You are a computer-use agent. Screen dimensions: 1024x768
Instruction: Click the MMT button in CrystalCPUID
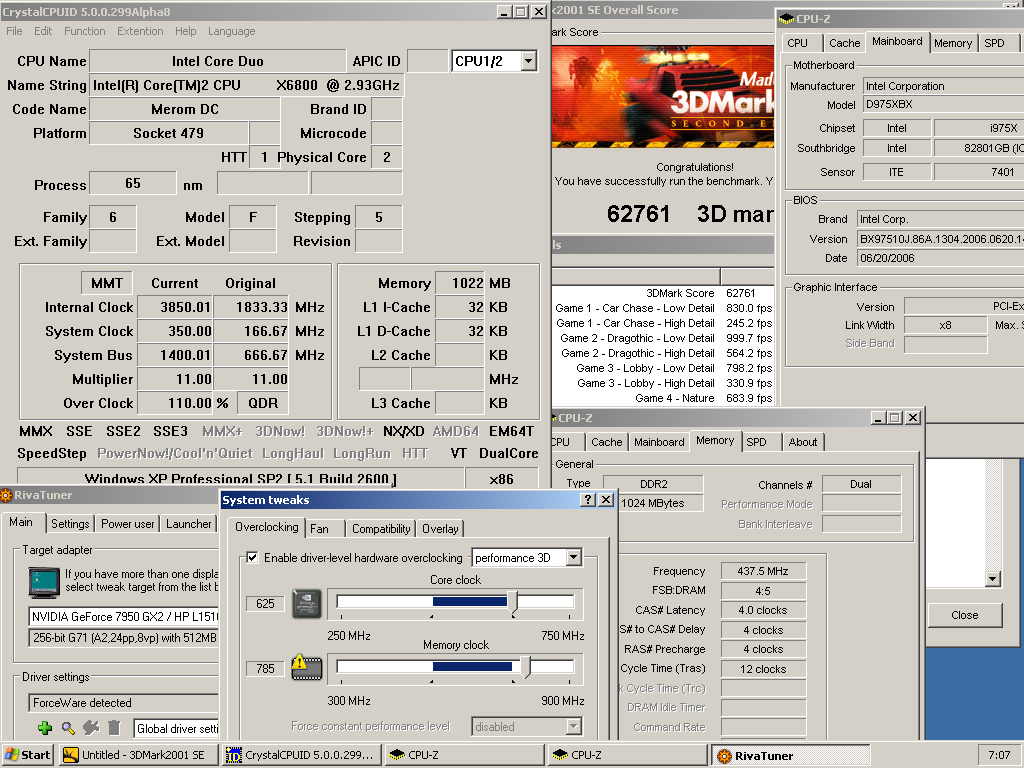[x=107, y=283]
